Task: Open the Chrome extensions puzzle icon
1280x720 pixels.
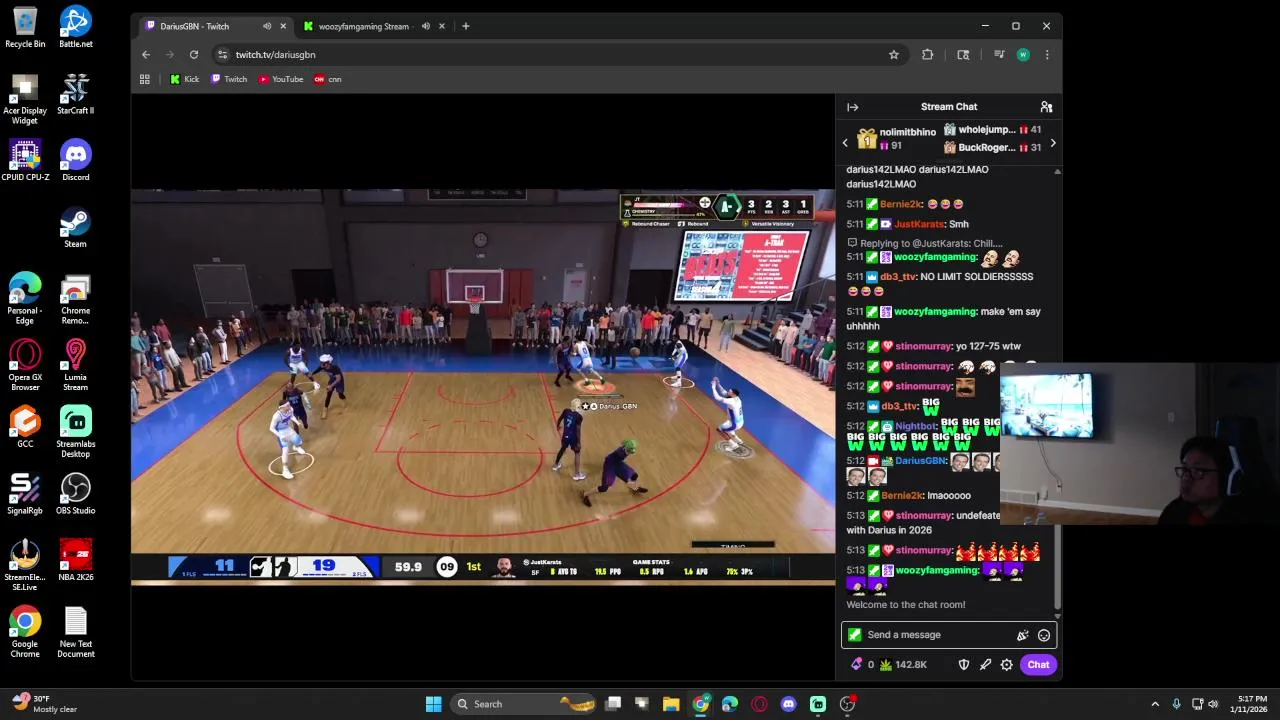Action: (928, 55)
